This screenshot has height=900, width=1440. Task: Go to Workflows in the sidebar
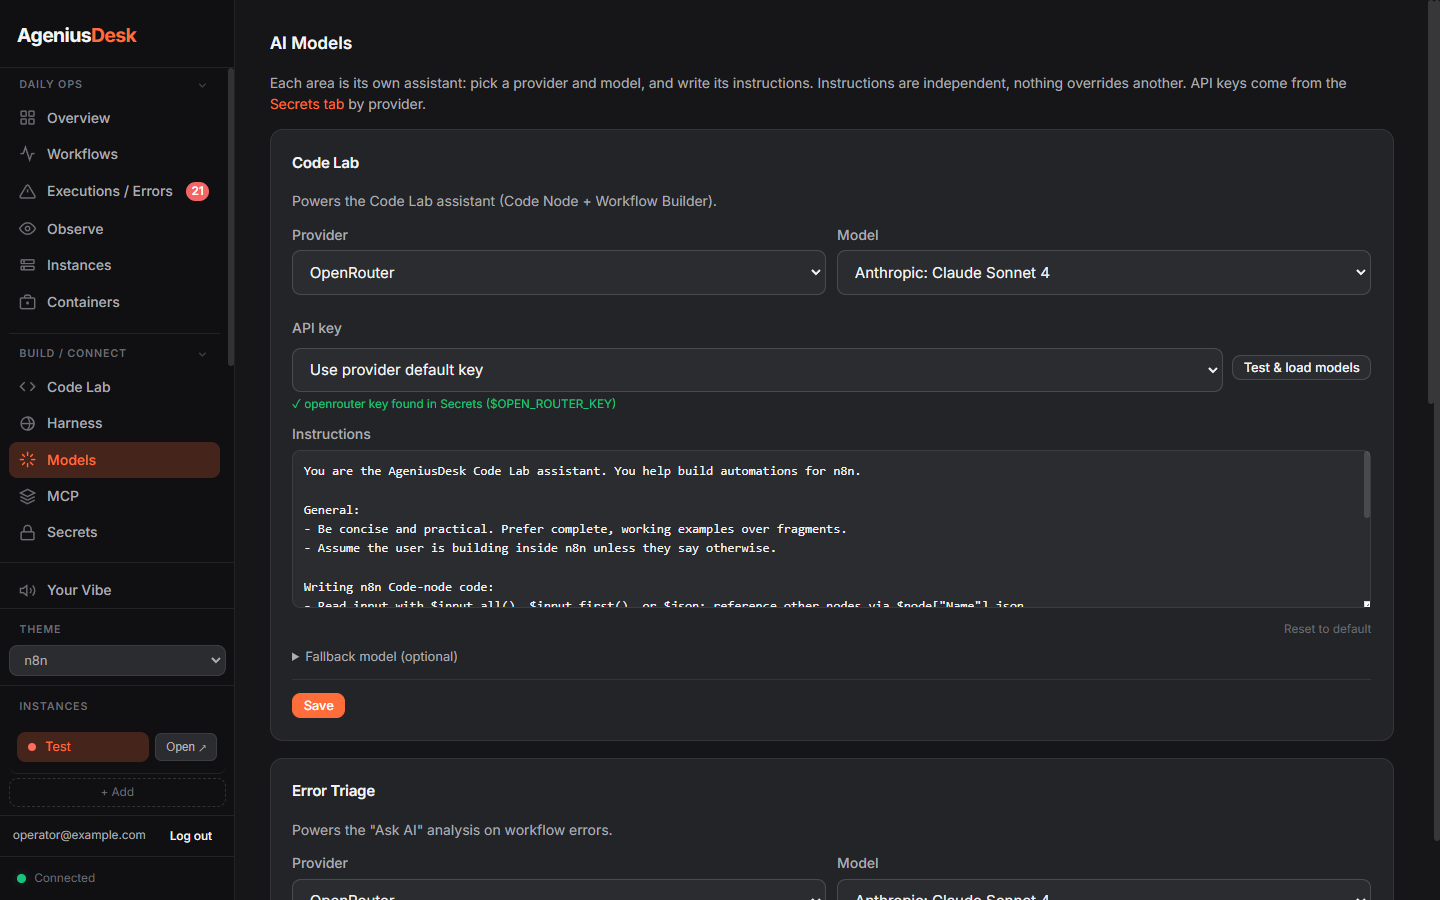pos(114,154)
